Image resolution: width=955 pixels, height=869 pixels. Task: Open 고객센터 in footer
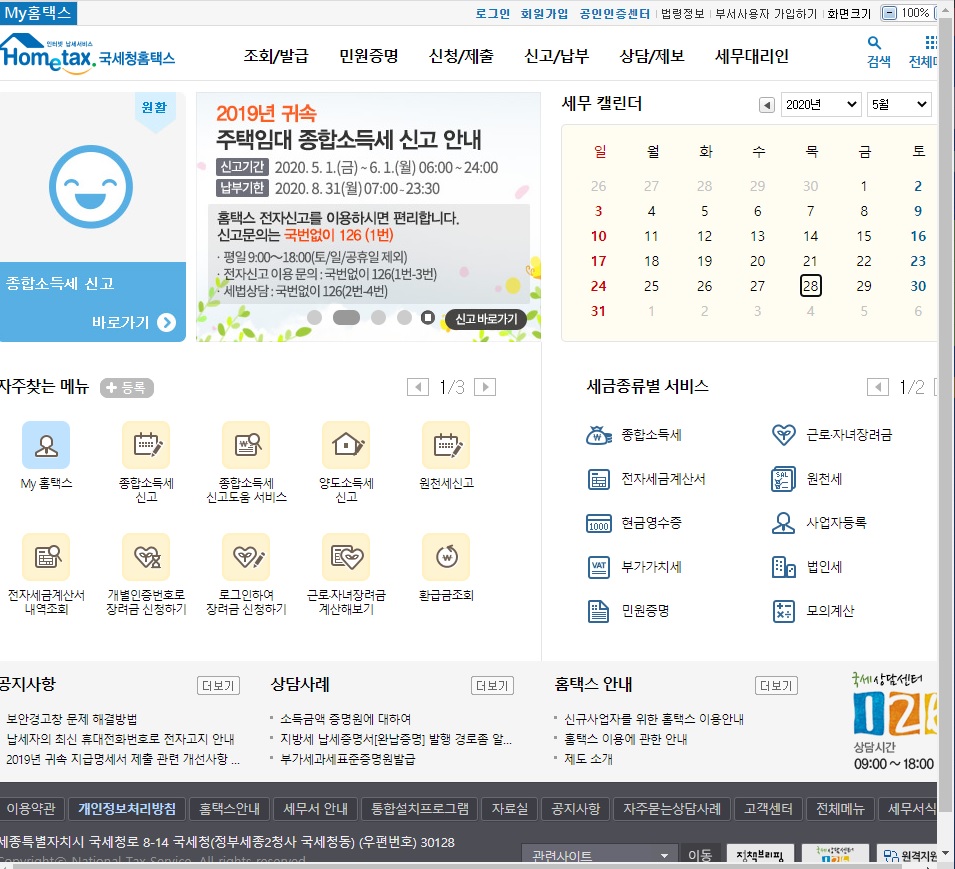[769, 809]
